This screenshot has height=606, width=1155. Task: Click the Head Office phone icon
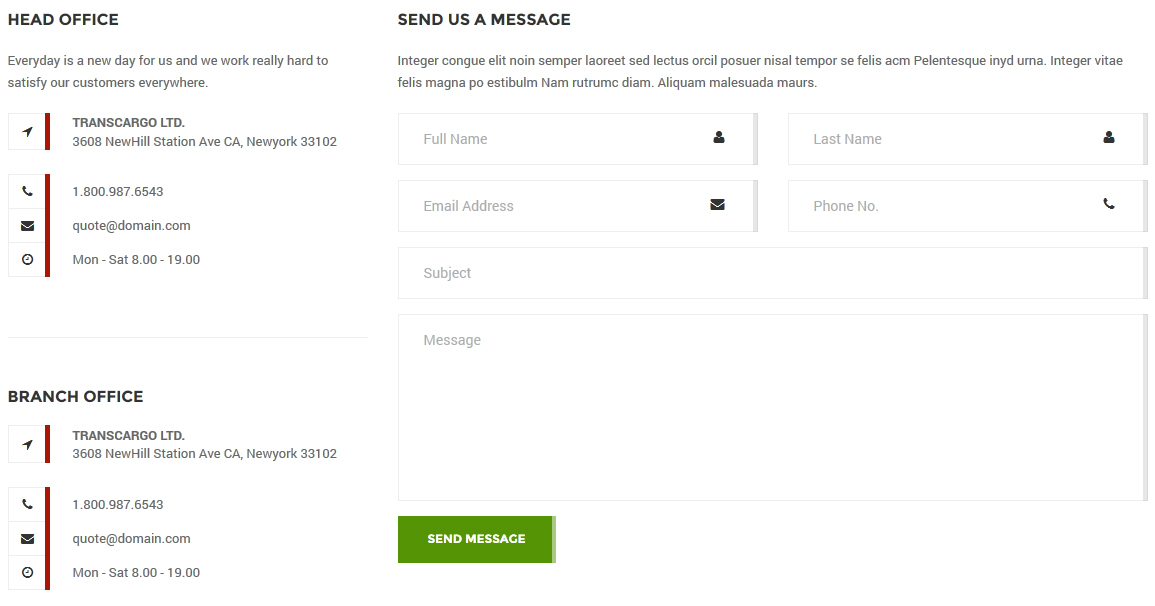coord(27,191)
